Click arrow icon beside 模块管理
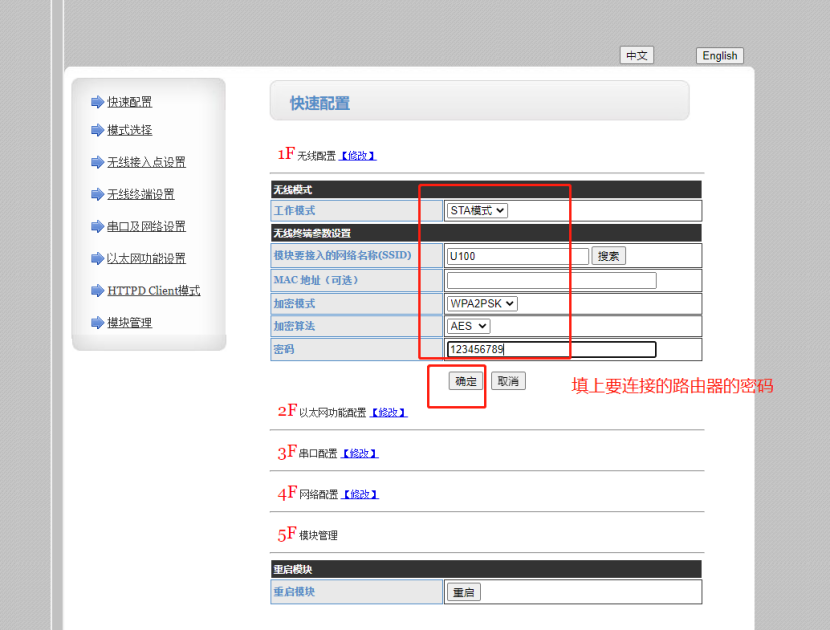Viewport: 830px width, 630px height. point(97,323)
